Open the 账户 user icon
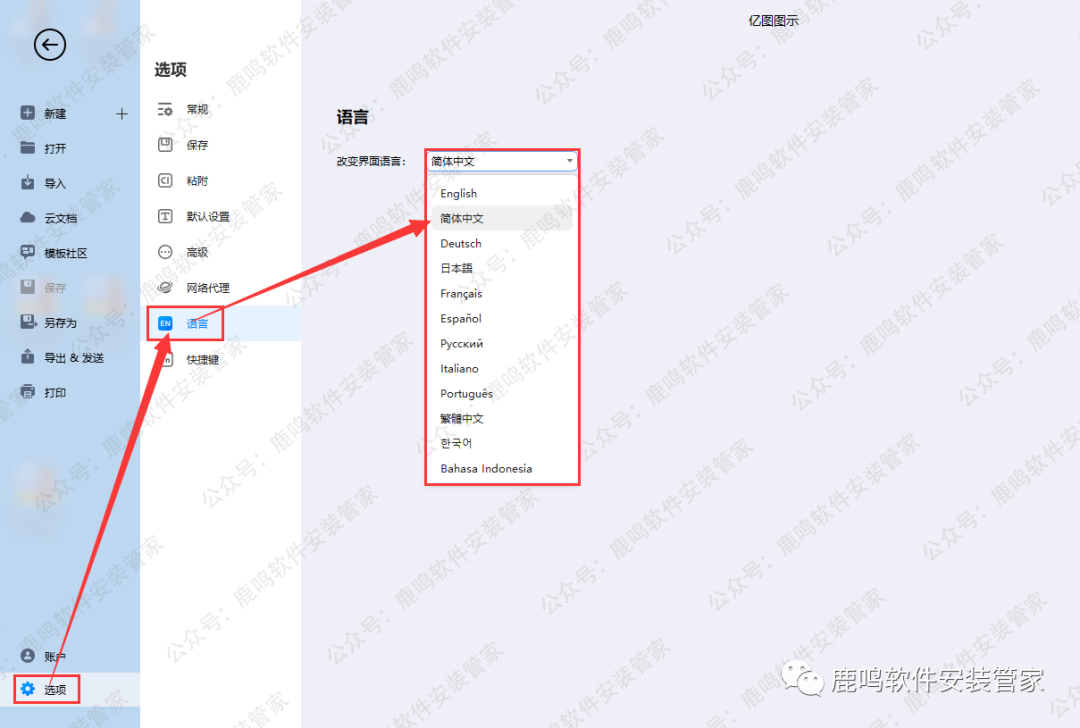1080x728 pixels. coord(28,656)
